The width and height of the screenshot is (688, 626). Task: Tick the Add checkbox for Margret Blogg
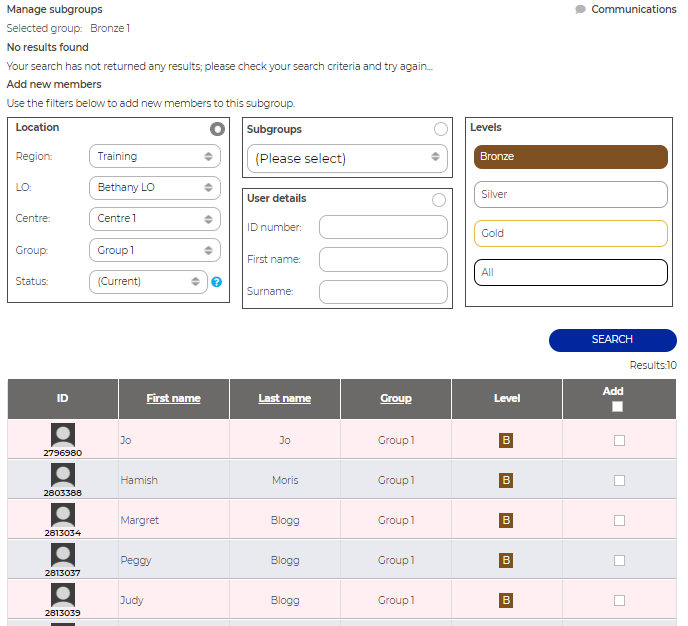(619, 520)
